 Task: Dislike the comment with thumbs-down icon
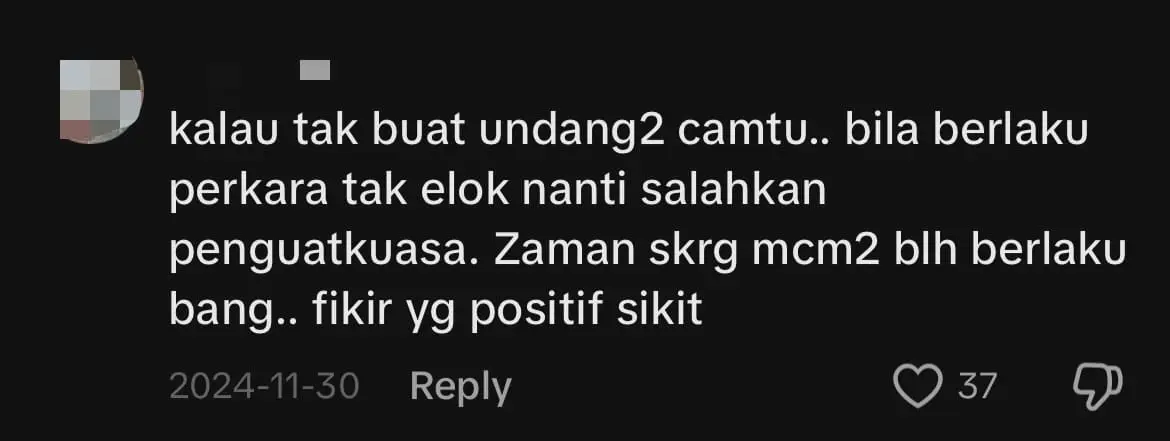(x=1097, y=387)
